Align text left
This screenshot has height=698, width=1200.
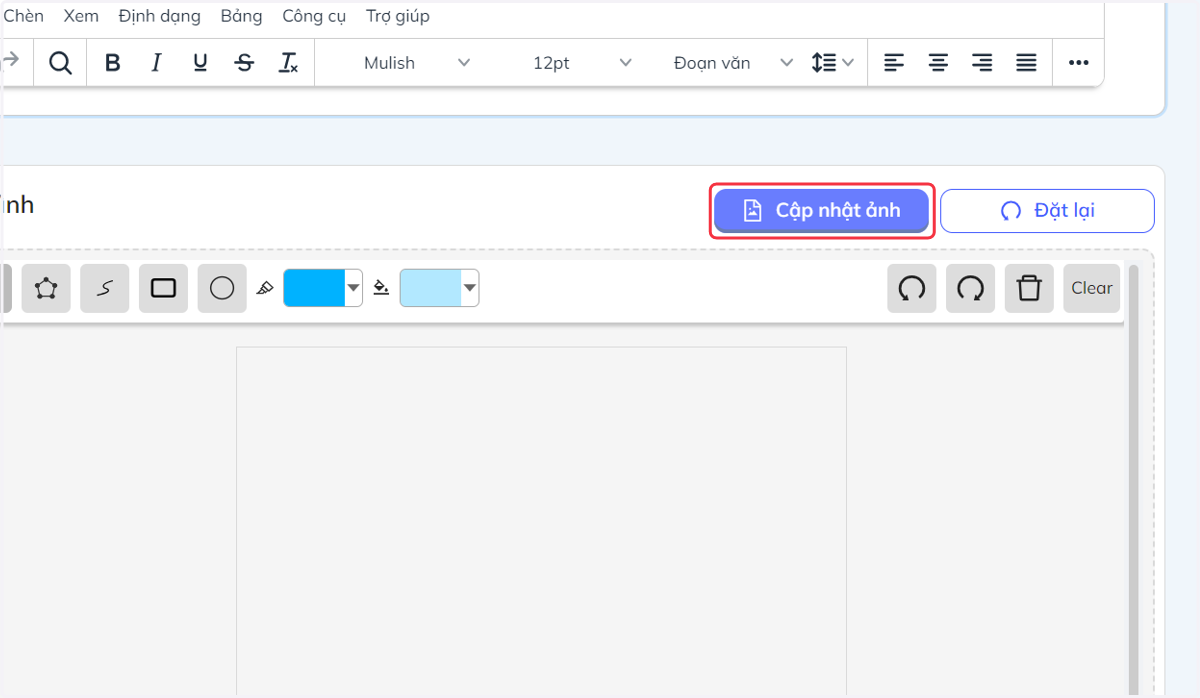(894, 63)
